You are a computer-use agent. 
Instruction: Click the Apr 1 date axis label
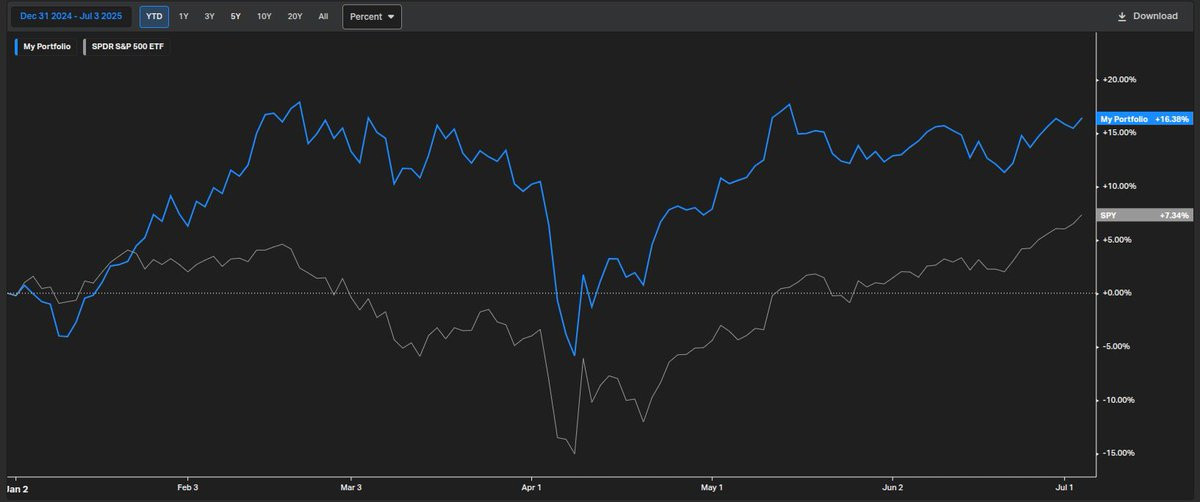[531, 488]
